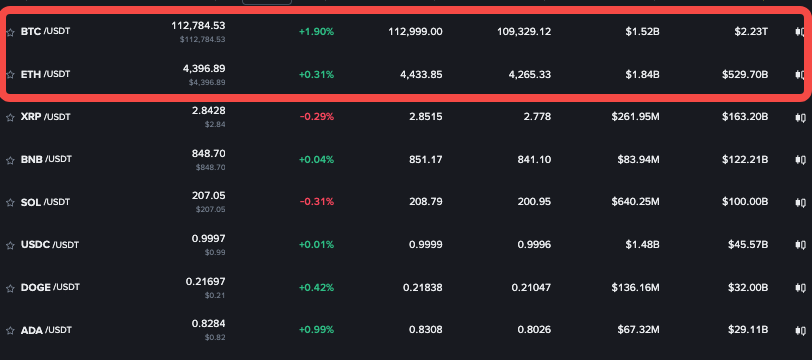Open the ETH/USDT candlestick chart icon
812x360 pixels.
(800, 75)
